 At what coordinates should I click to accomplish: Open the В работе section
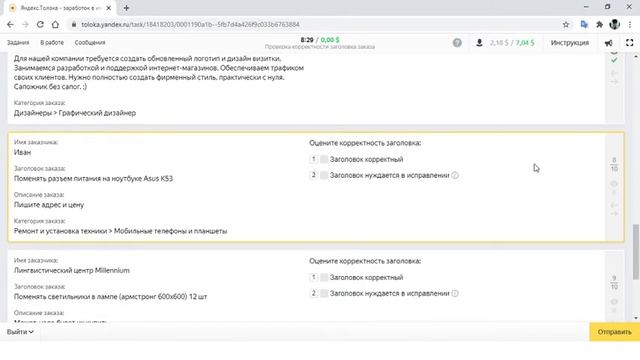click(x=52, y=42)
